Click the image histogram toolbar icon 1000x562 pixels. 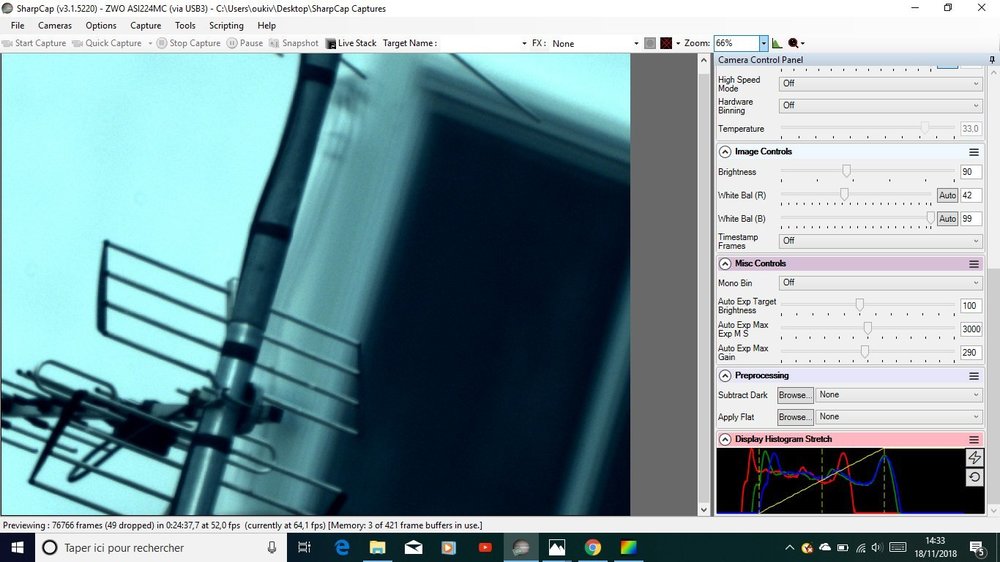777,43
